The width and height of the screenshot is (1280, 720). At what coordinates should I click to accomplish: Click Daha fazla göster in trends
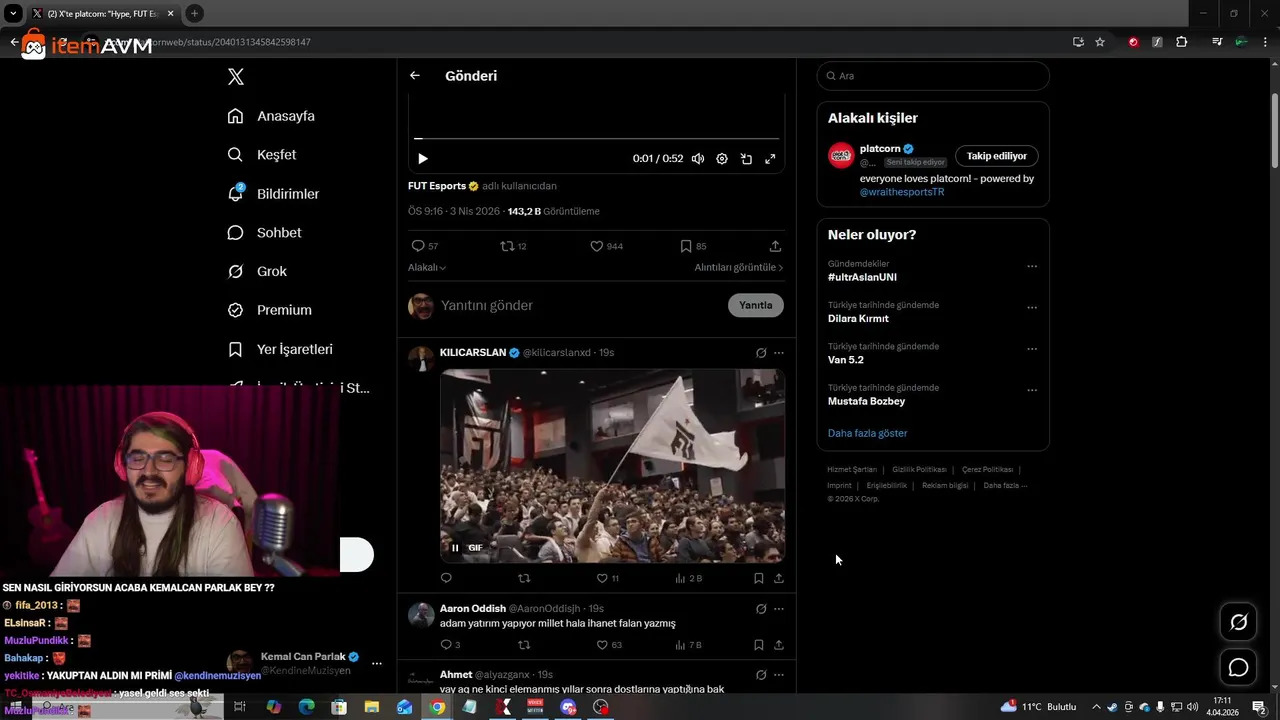(868, 433)
